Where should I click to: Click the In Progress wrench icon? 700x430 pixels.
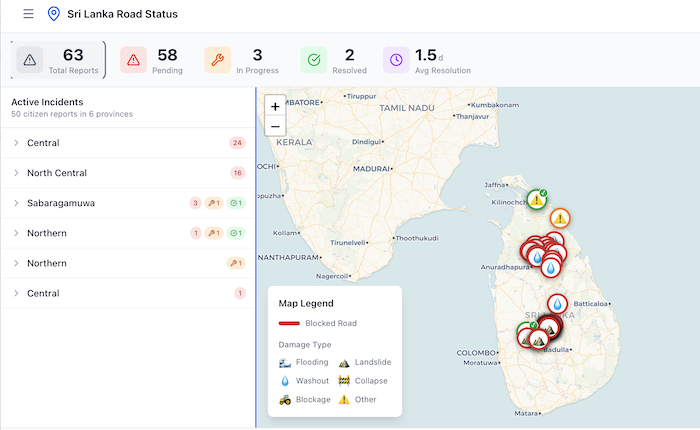tap(217, 60)
